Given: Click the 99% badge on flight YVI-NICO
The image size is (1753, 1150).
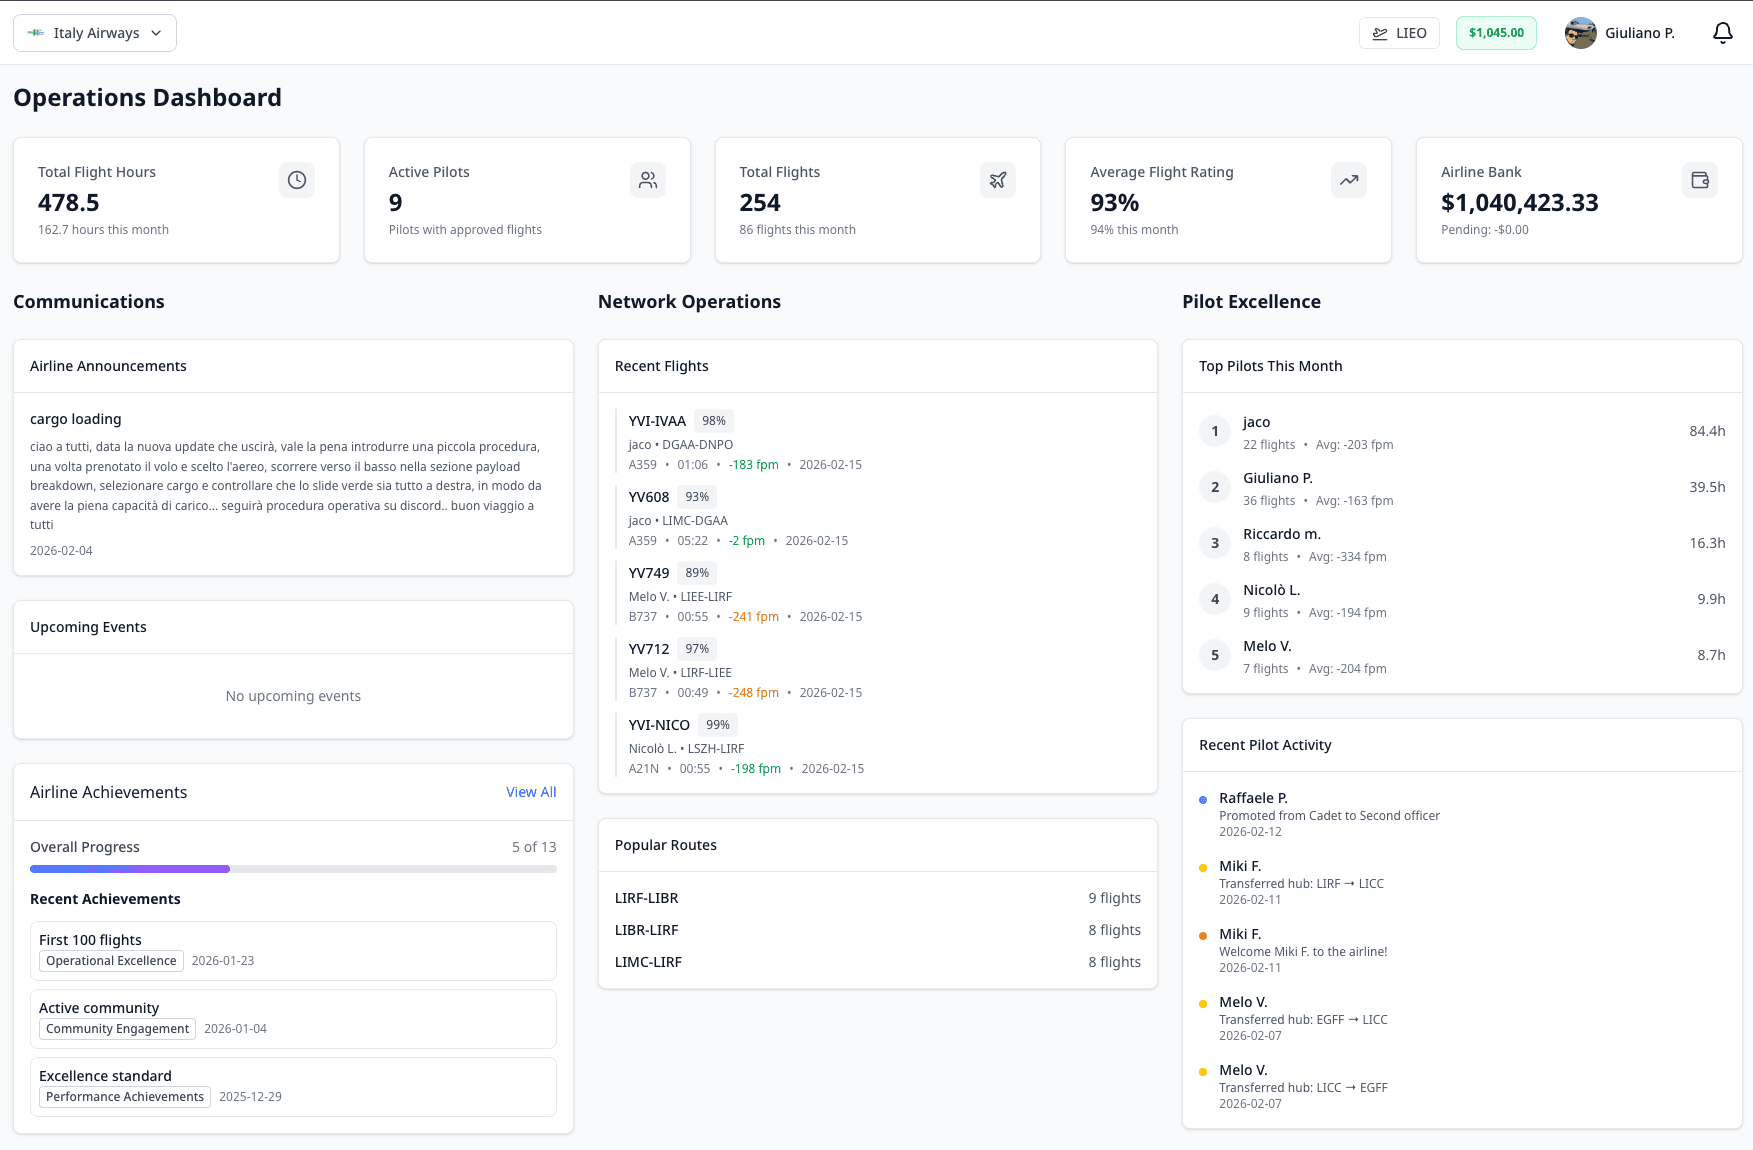Looking at the screenshot, I should point(717,724).
